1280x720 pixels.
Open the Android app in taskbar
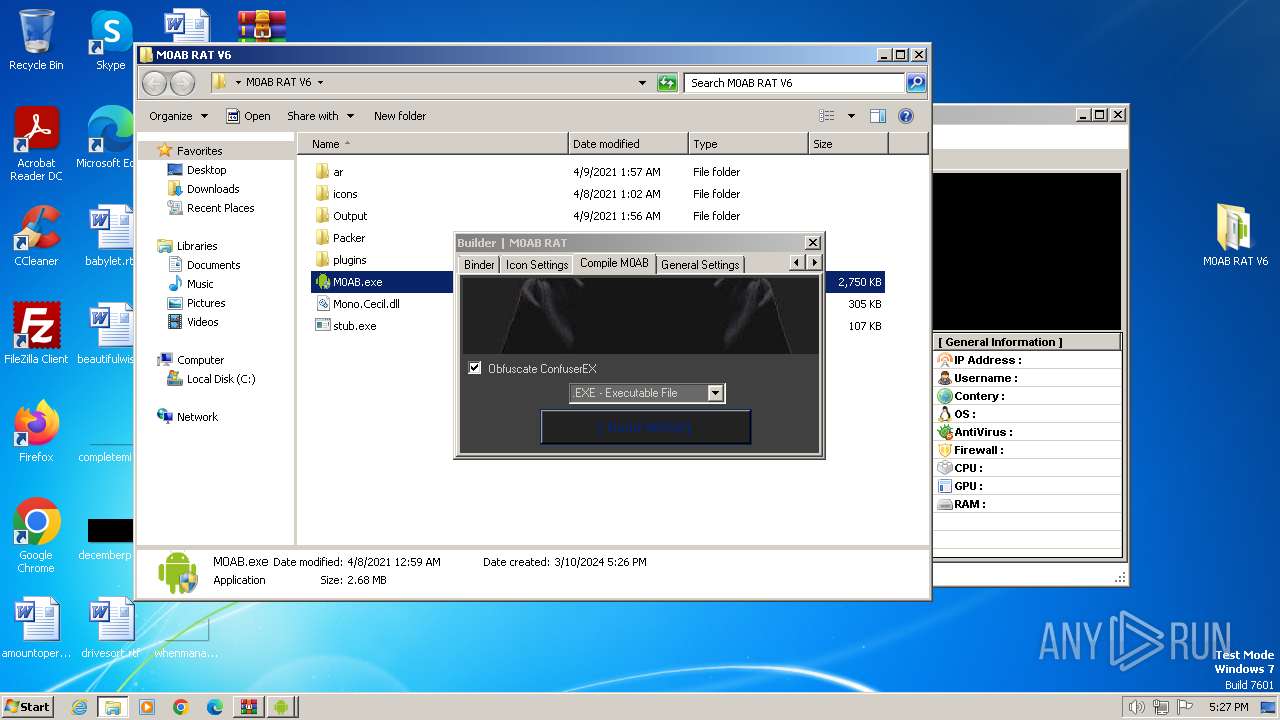coord(282,707)
